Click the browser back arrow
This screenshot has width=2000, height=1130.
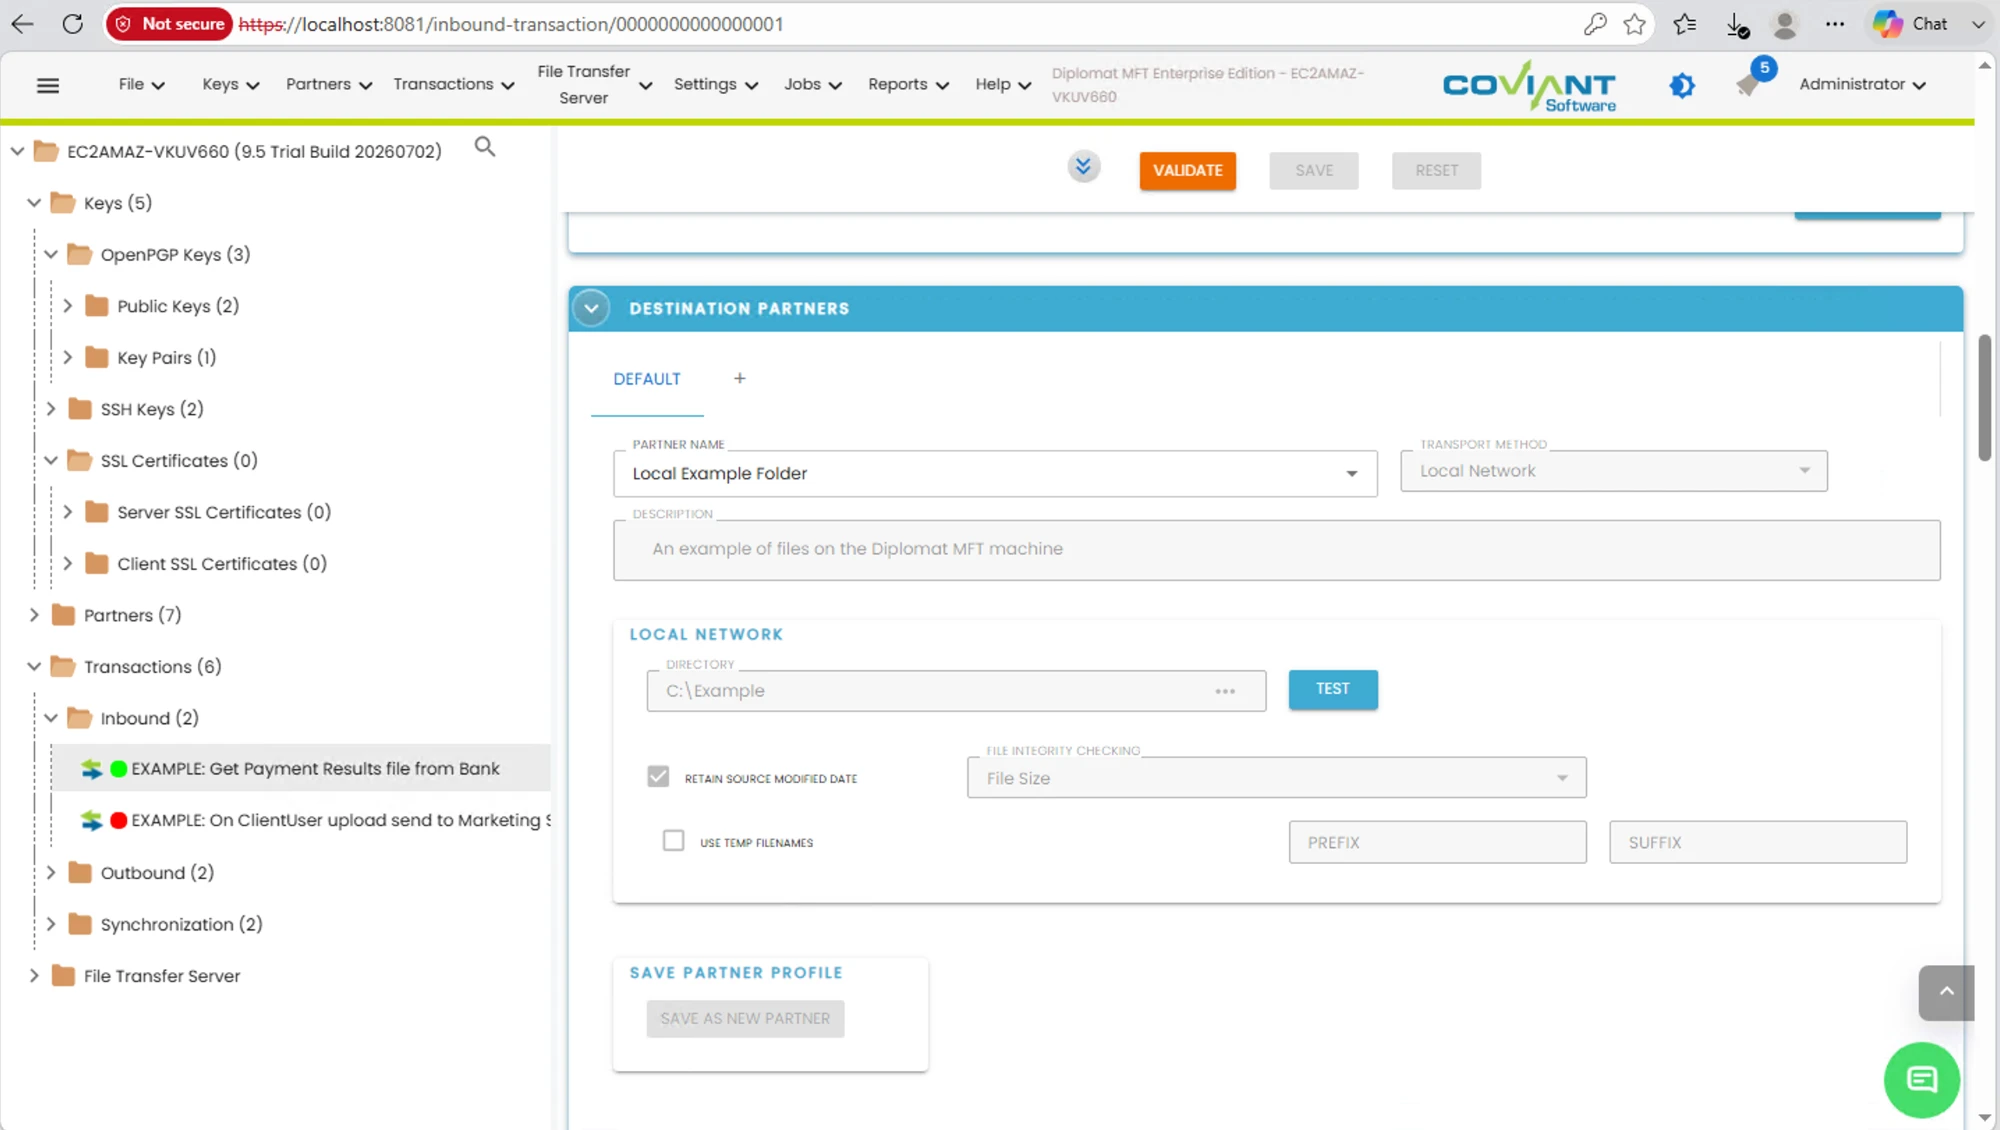coord(22,24)
